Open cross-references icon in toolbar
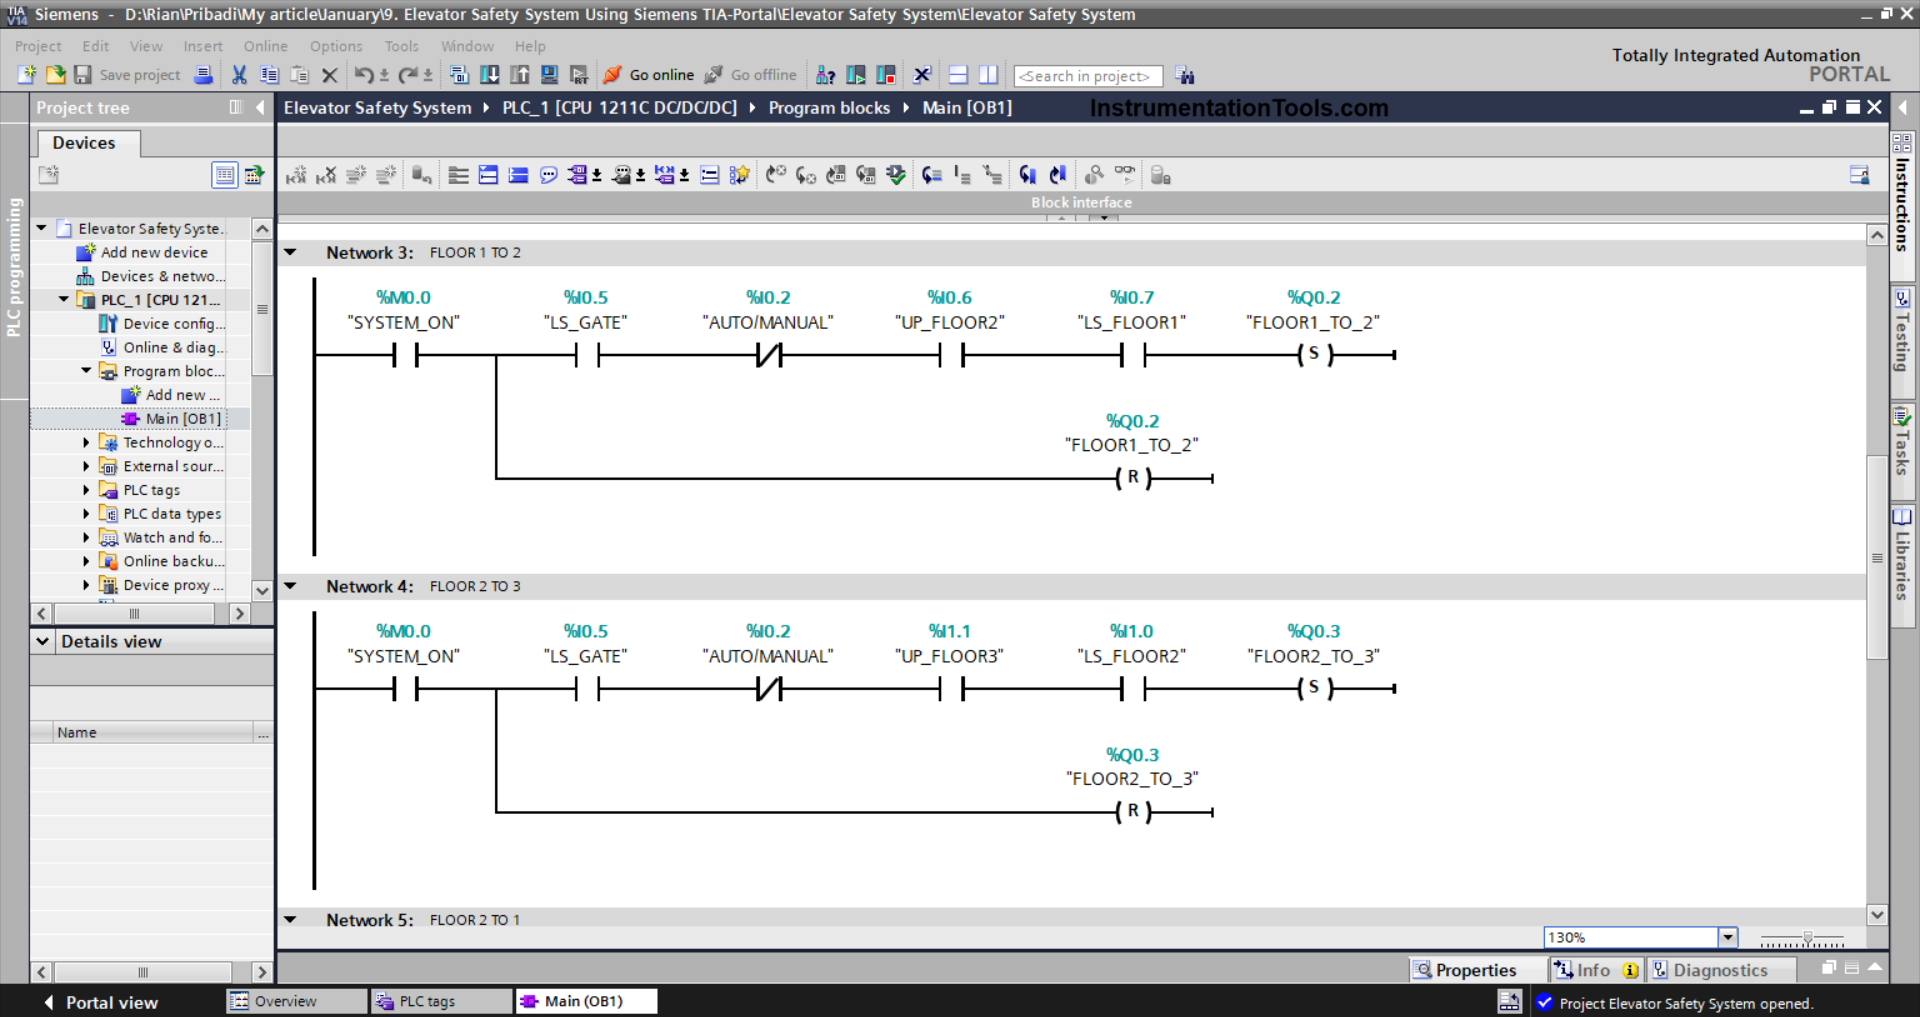The width and height of the screenshot is (1920, 1017). [x=922, y=75]
